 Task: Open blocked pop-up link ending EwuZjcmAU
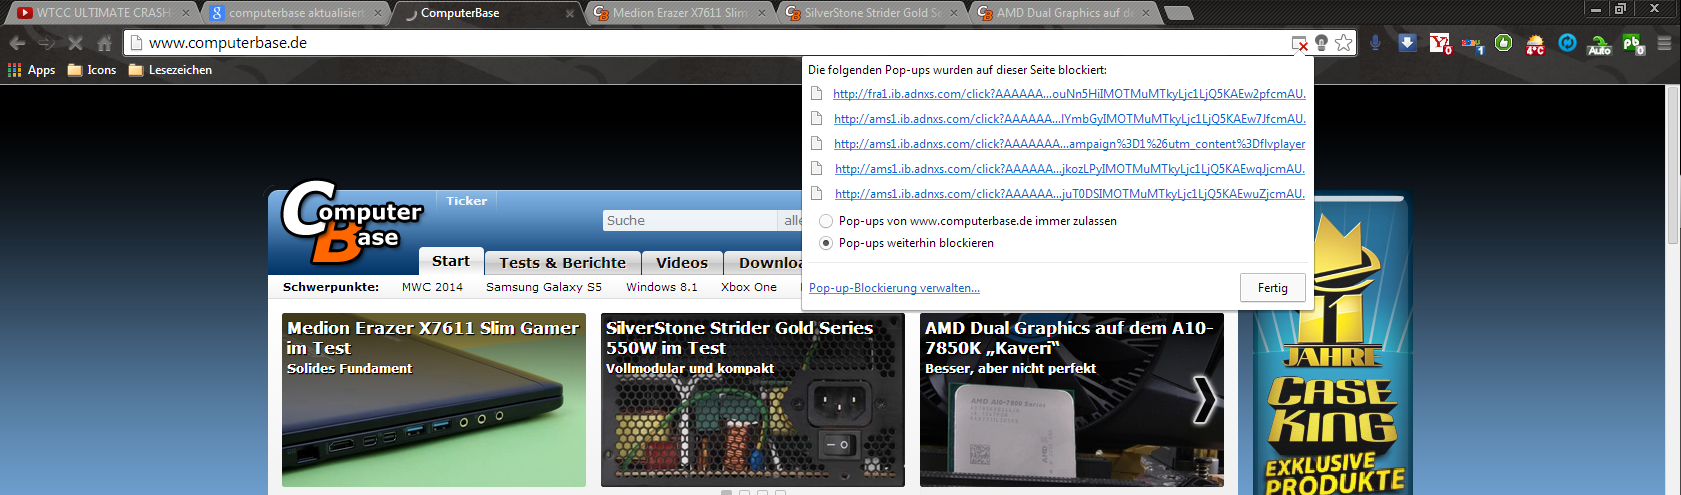(1069, 194)
